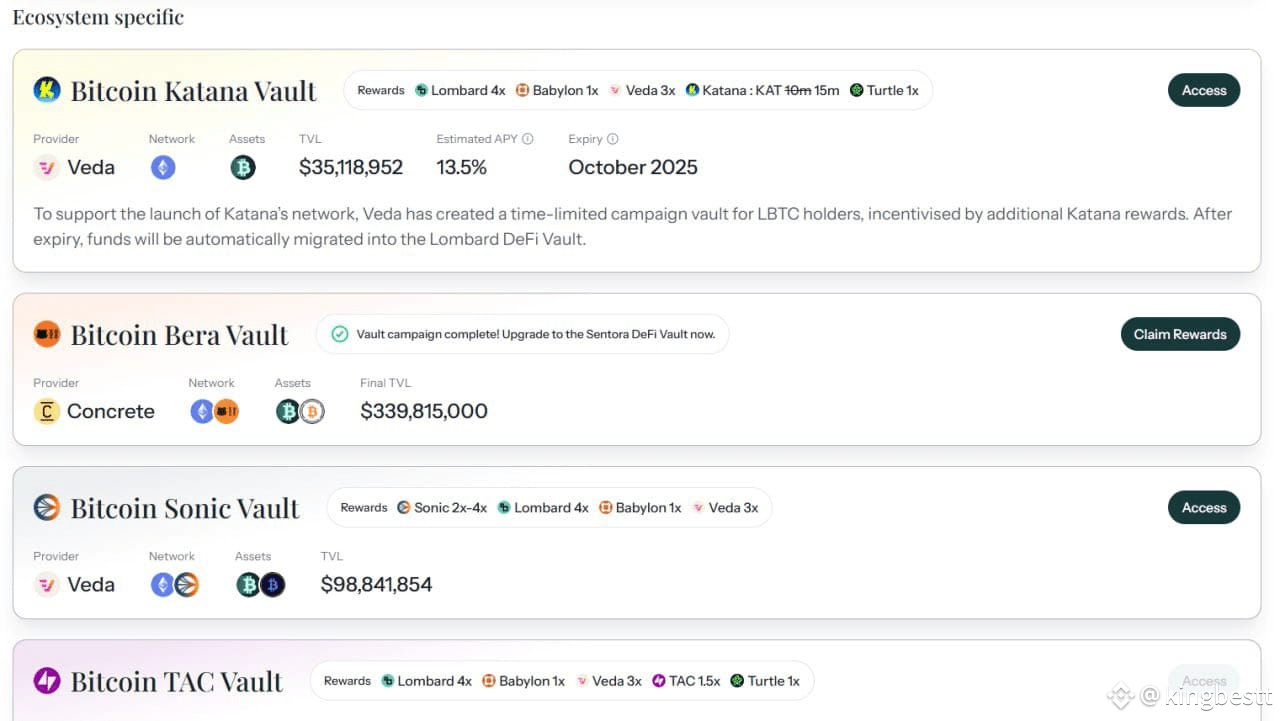Click the green checkmark icon for campaign complete

tap(340, 334)
